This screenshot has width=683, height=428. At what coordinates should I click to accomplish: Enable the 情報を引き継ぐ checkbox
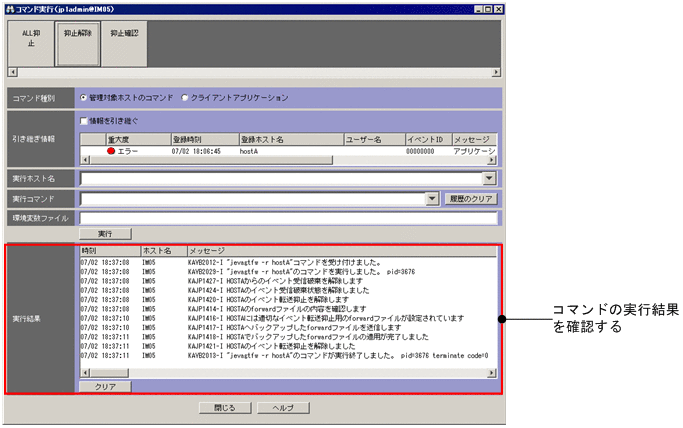[x=84, y=121]
